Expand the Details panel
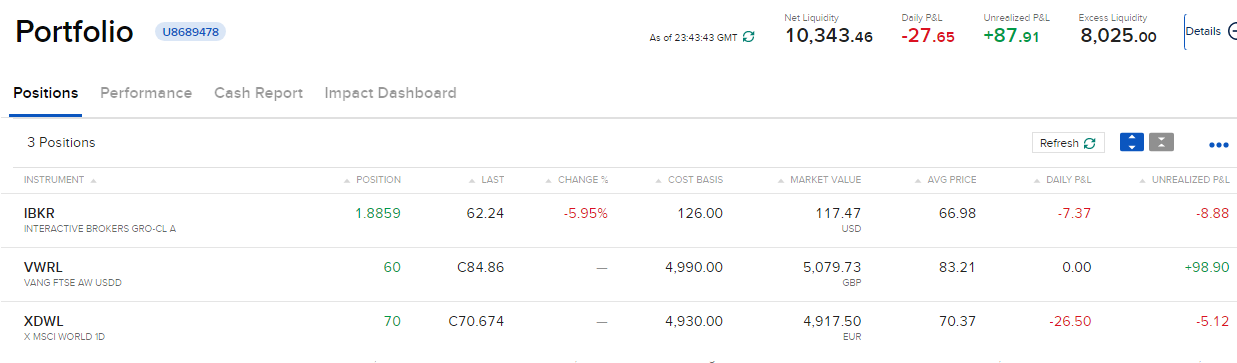 pos(1210,31)
